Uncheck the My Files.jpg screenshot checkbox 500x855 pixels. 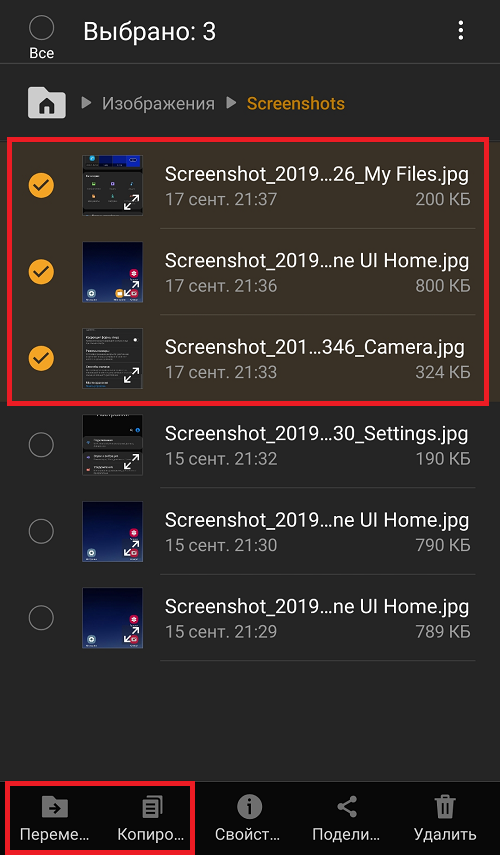[41, 185]
